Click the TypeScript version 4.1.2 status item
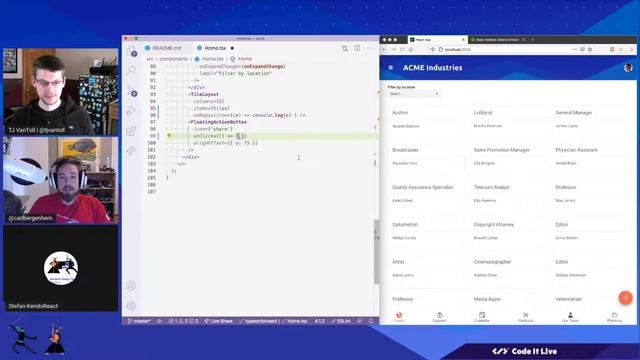Viewport: 640px width, 360px height. (x=320, y=321)
